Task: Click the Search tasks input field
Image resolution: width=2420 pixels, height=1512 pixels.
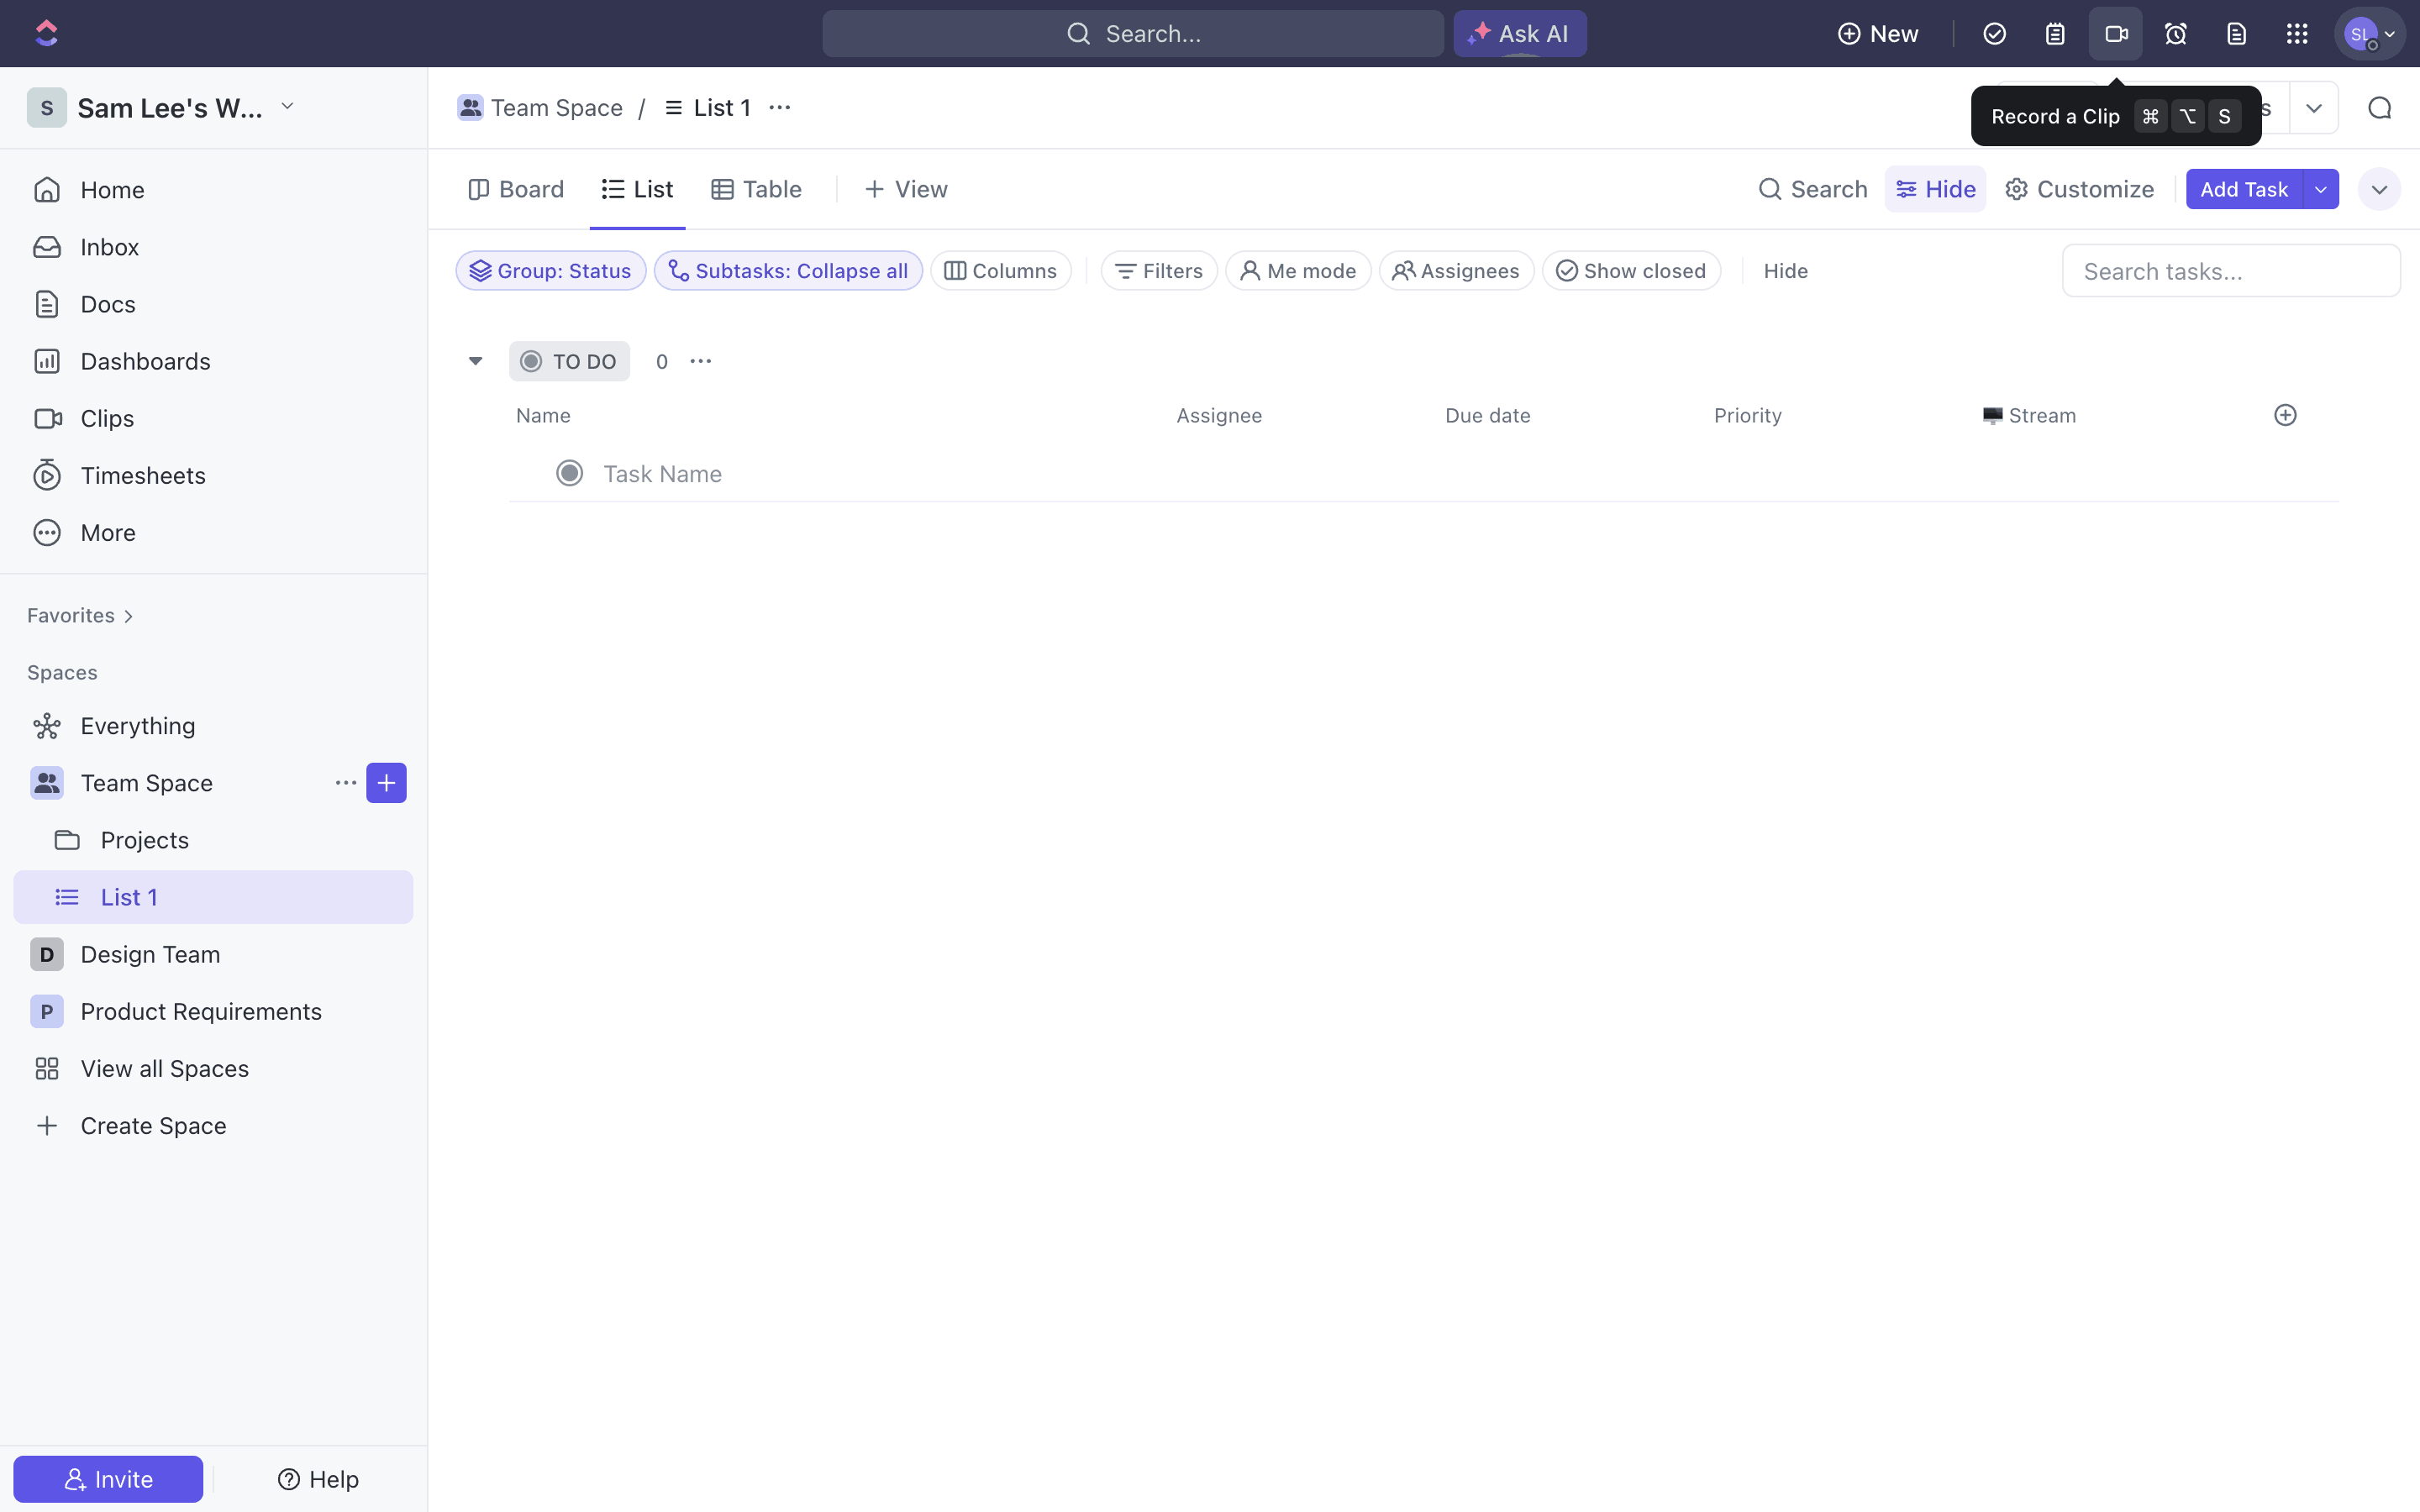Action: tap(2230, 271)
